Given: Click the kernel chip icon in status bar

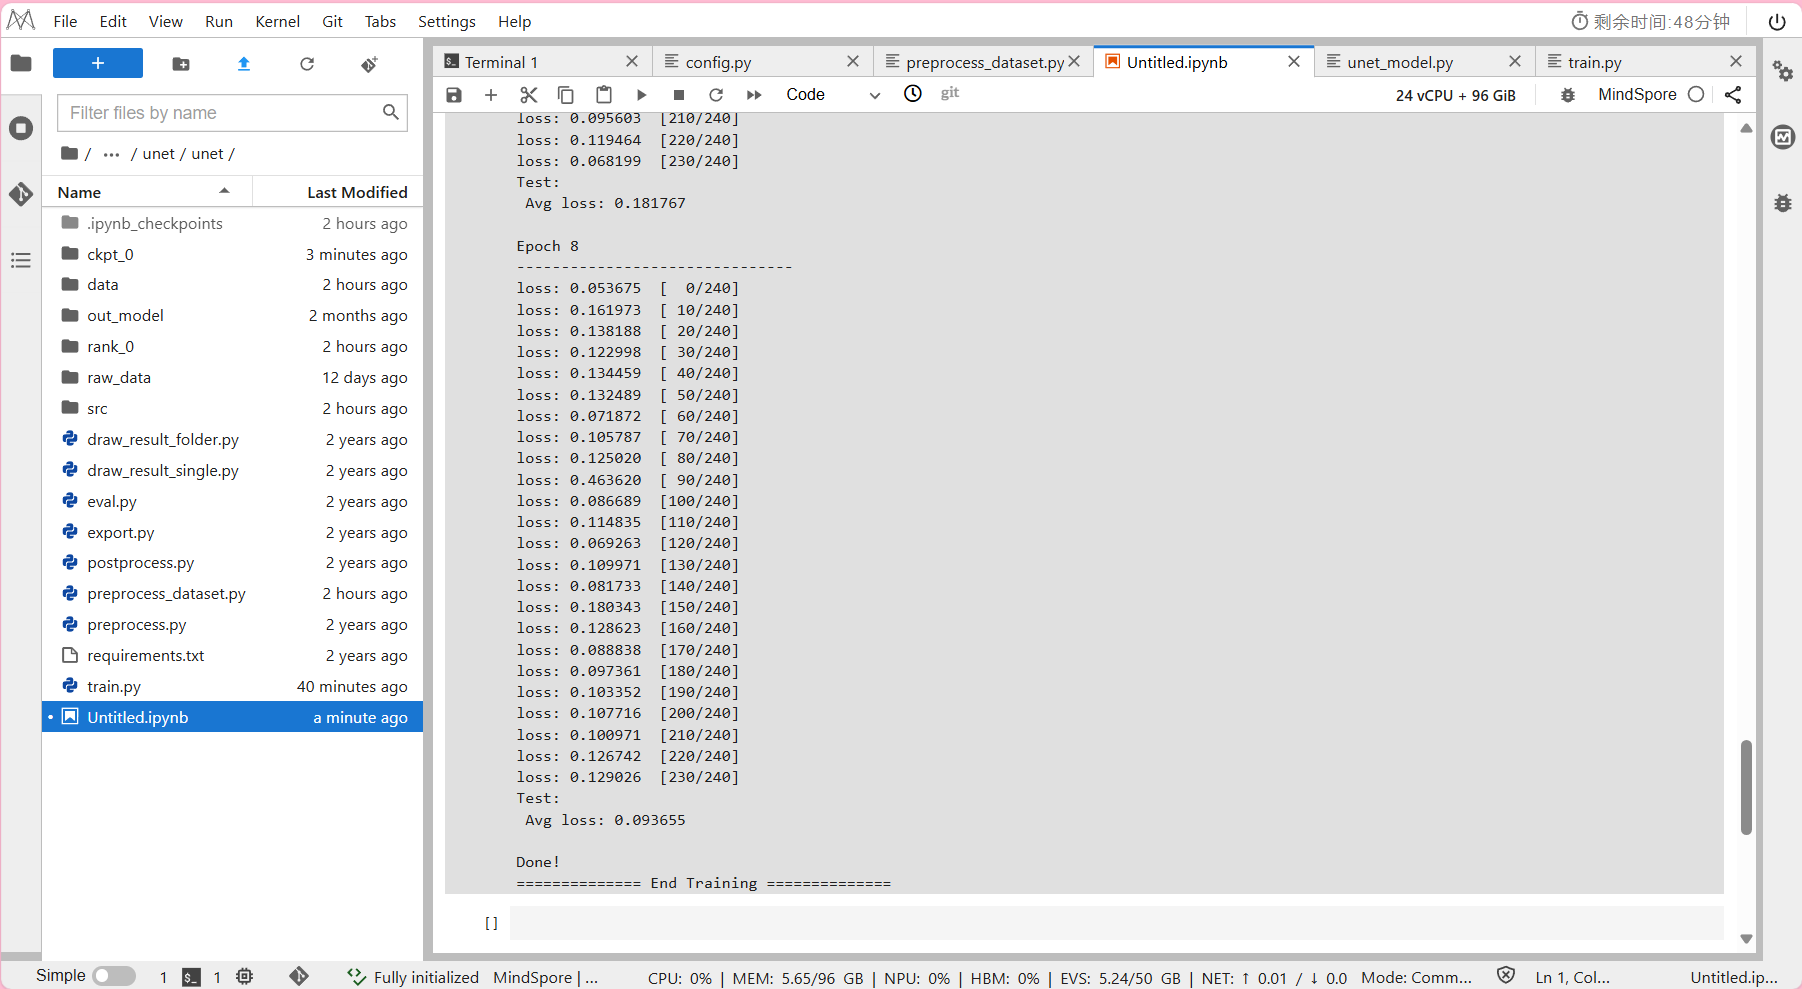Looking at the screenshot, I should pyautogui.click(x=245, y=976).
